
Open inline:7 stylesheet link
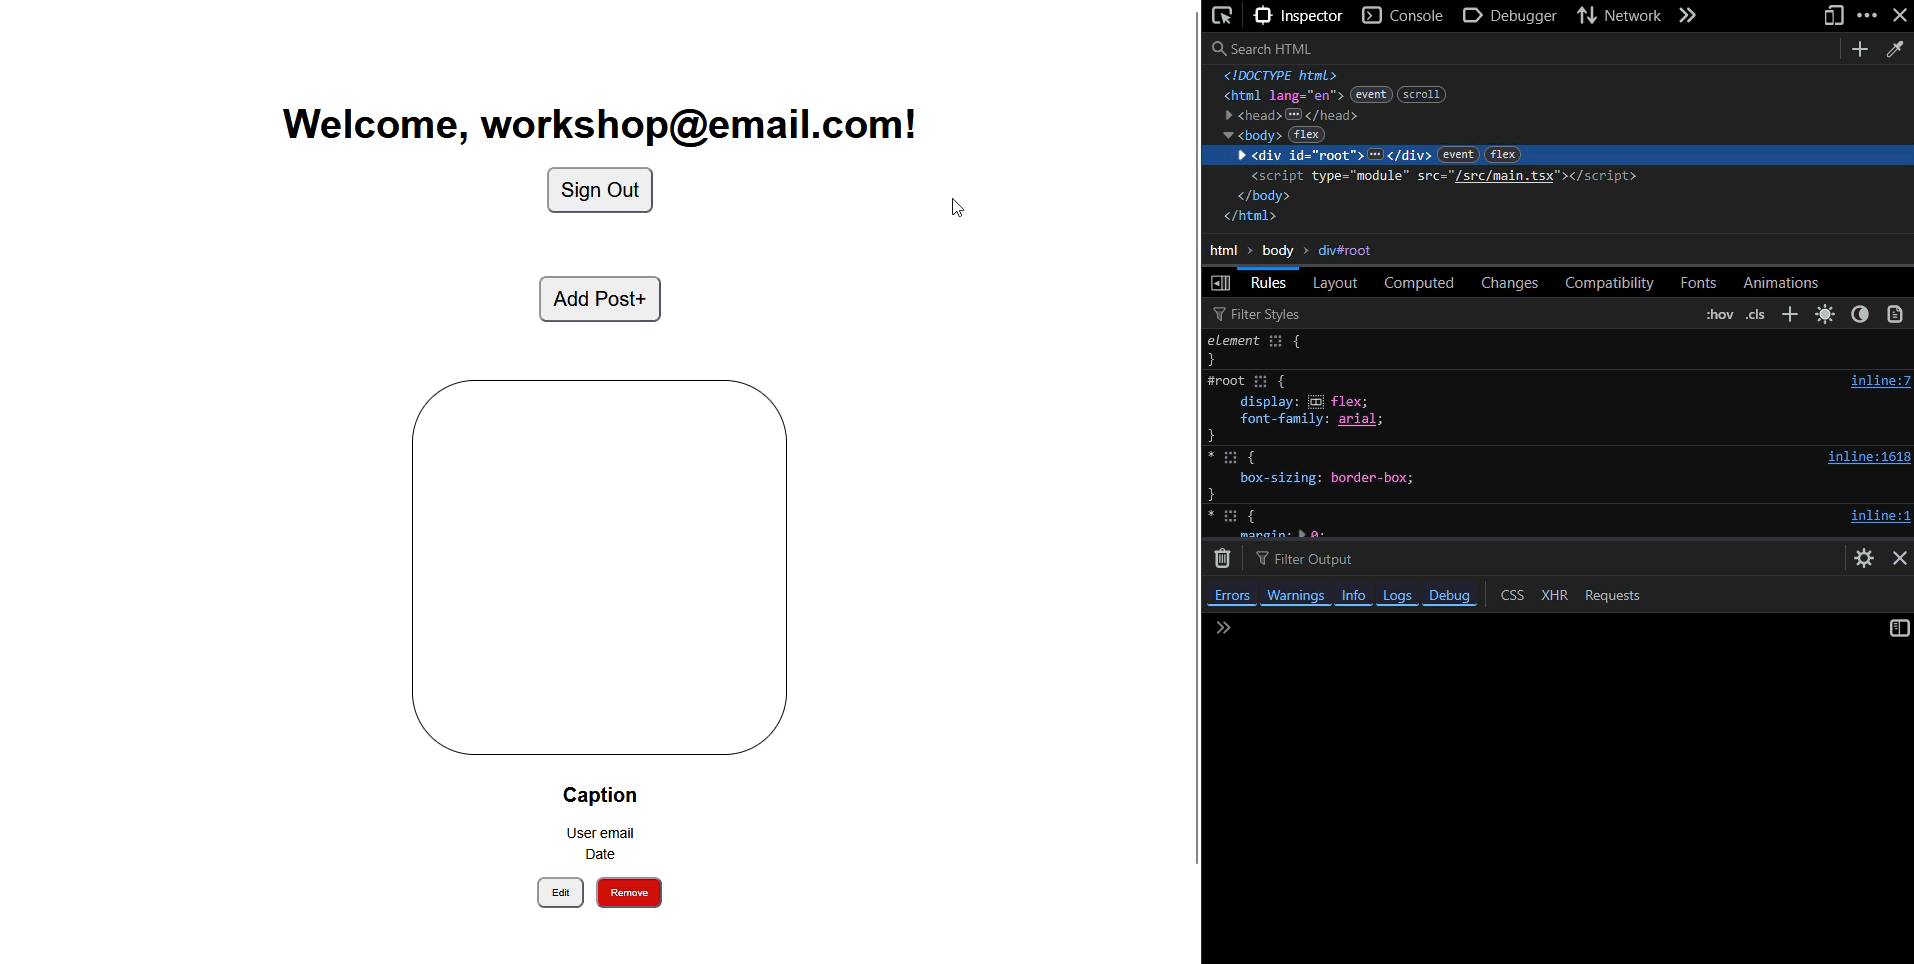click(1880, 381)
